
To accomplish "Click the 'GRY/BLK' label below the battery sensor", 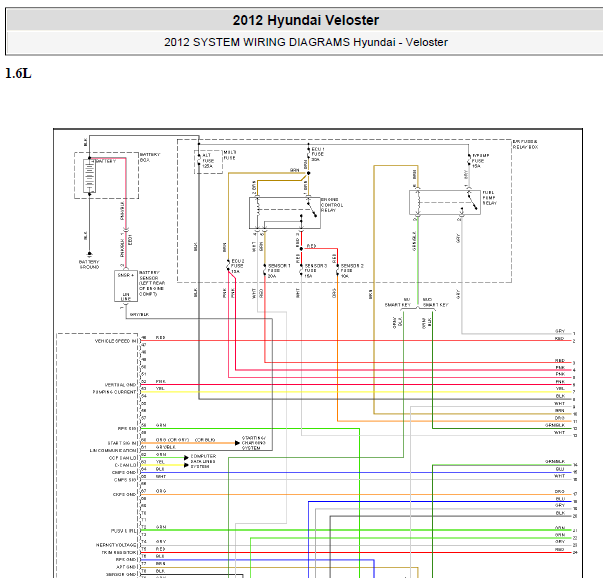I will pos(139,315).
